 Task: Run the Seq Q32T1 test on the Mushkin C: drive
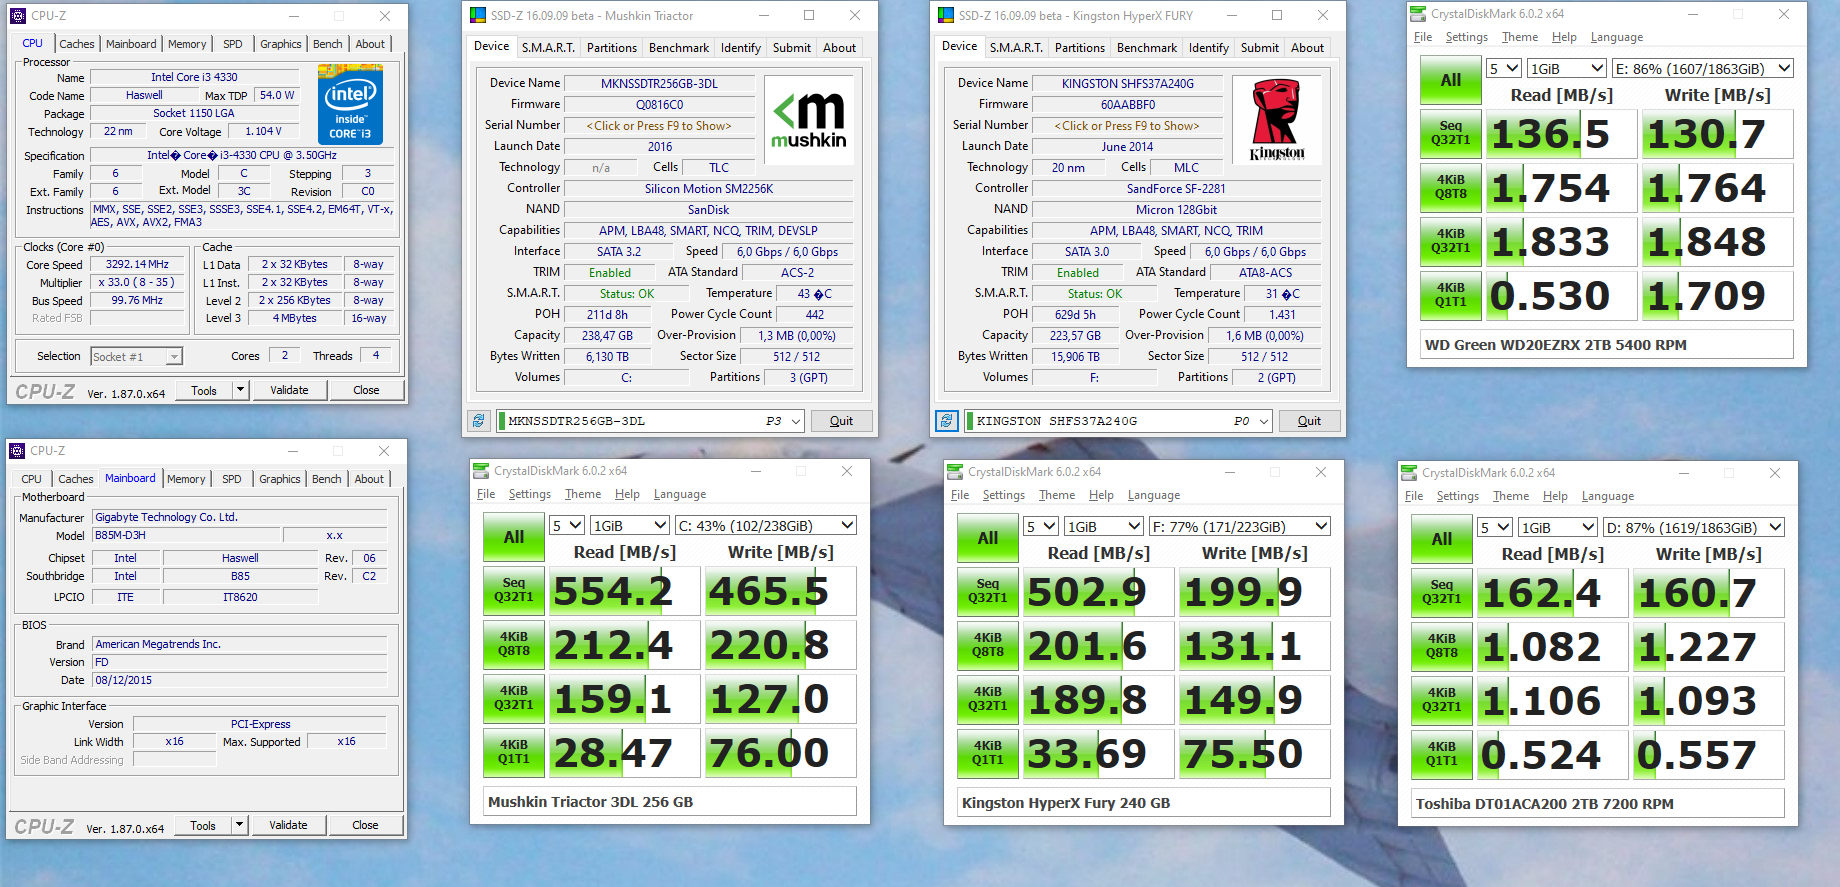pyautogui.click(x=513, y=590)
